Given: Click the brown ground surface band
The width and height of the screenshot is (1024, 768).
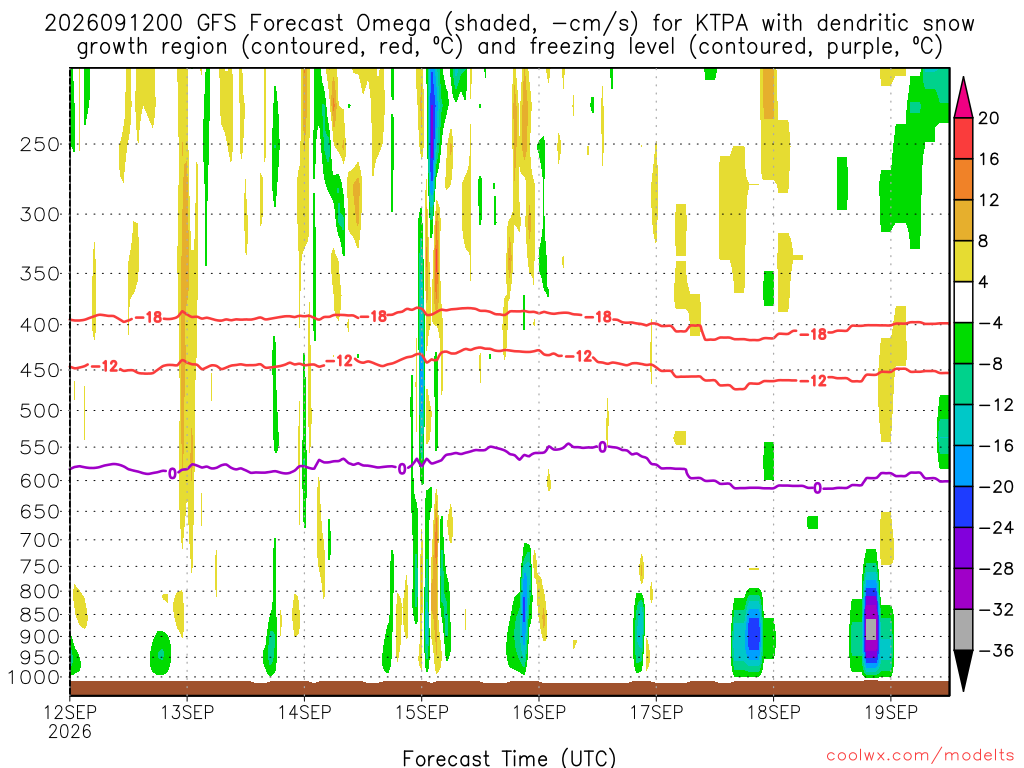Looking at the screenshot, I should coord(509,688).
